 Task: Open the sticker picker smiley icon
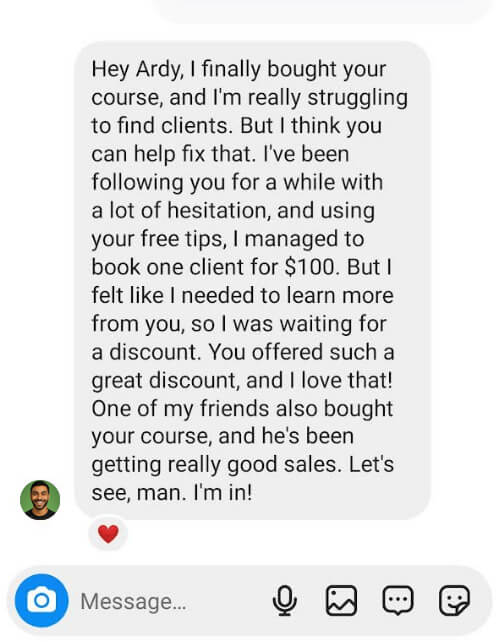point(454,601)
